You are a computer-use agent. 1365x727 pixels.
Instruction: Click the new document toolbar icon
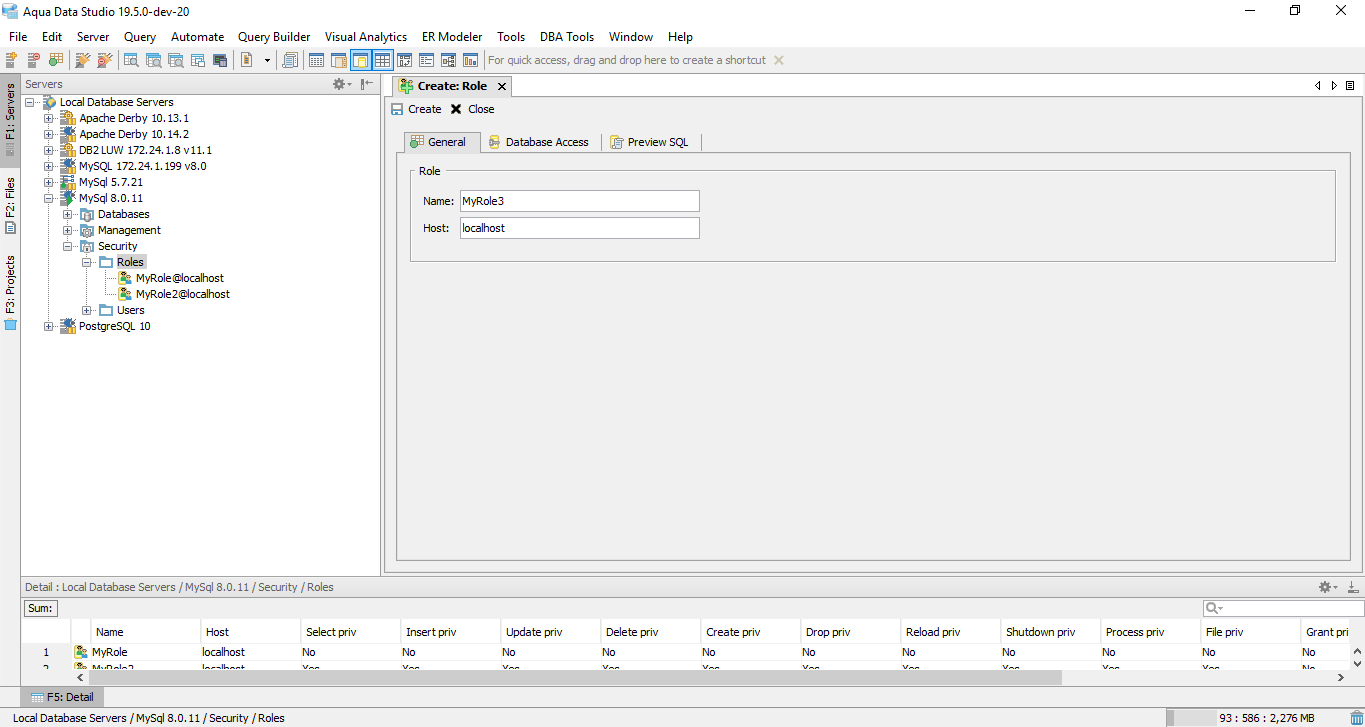pyautogui.click(x=247, y=60)
